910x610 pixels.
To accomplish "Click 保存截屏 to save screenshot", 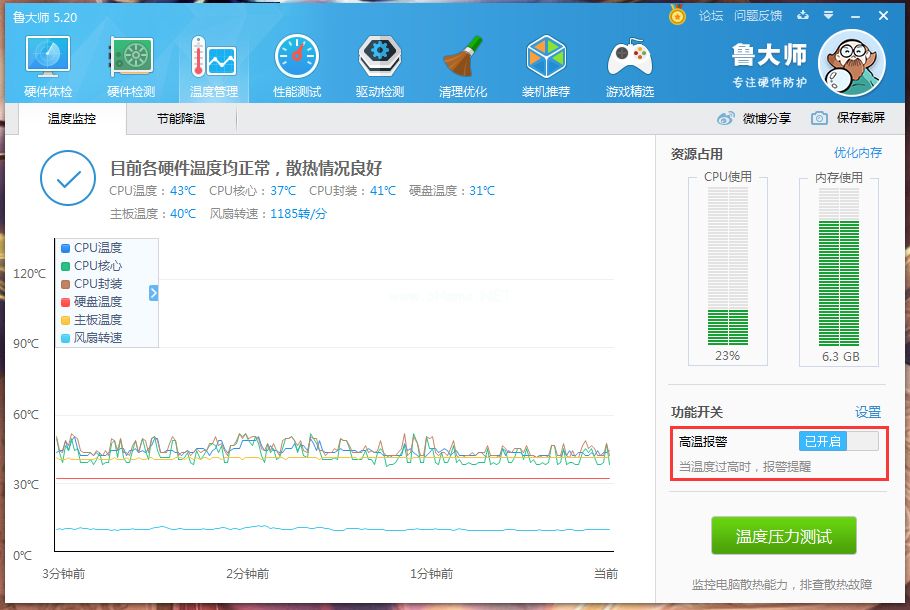I will click(849, 118).
